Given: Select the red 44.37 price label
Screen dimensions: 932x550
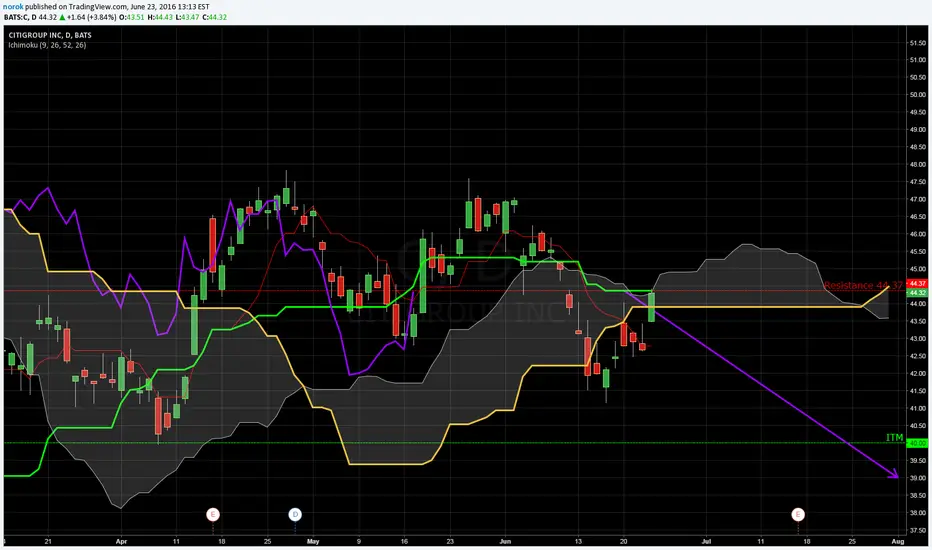Looking at the screenshot, I should (918, 284).
